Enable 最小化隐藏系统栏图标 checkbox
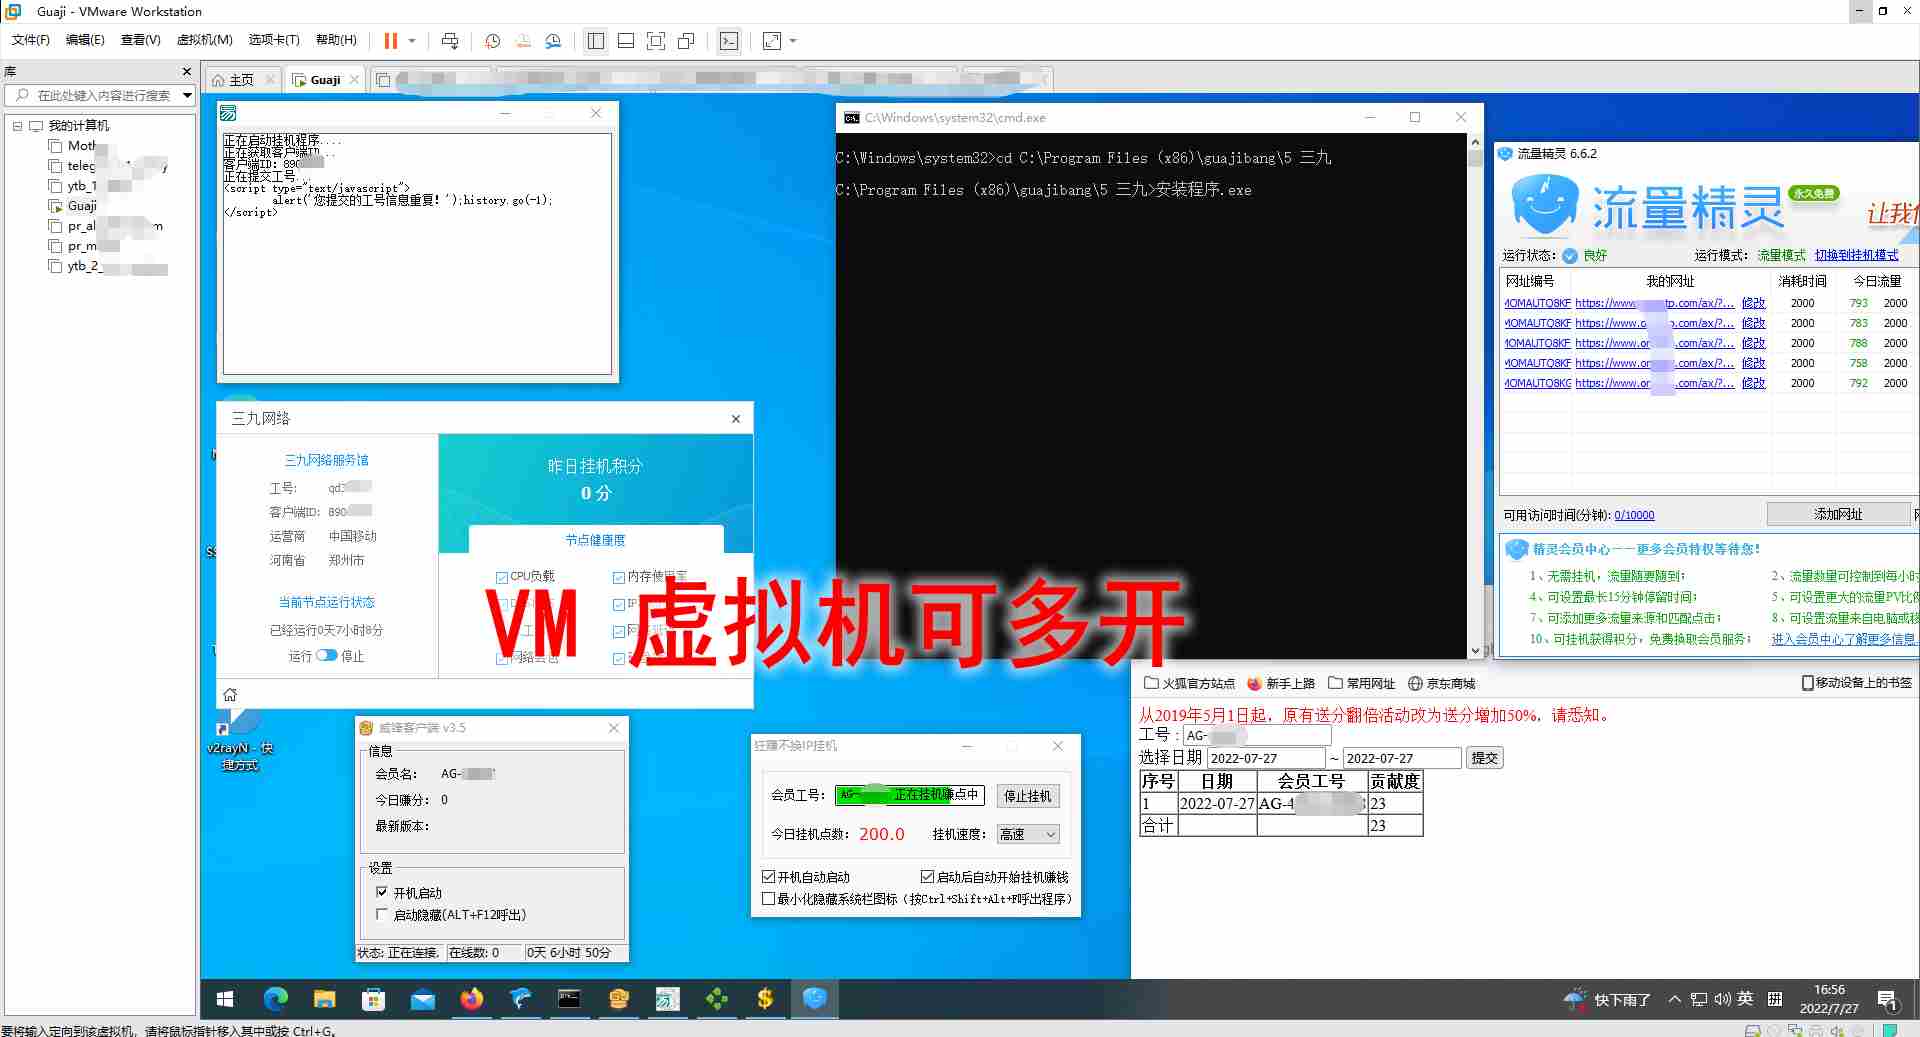The image size is (1920, 1037). click(768, 899)
